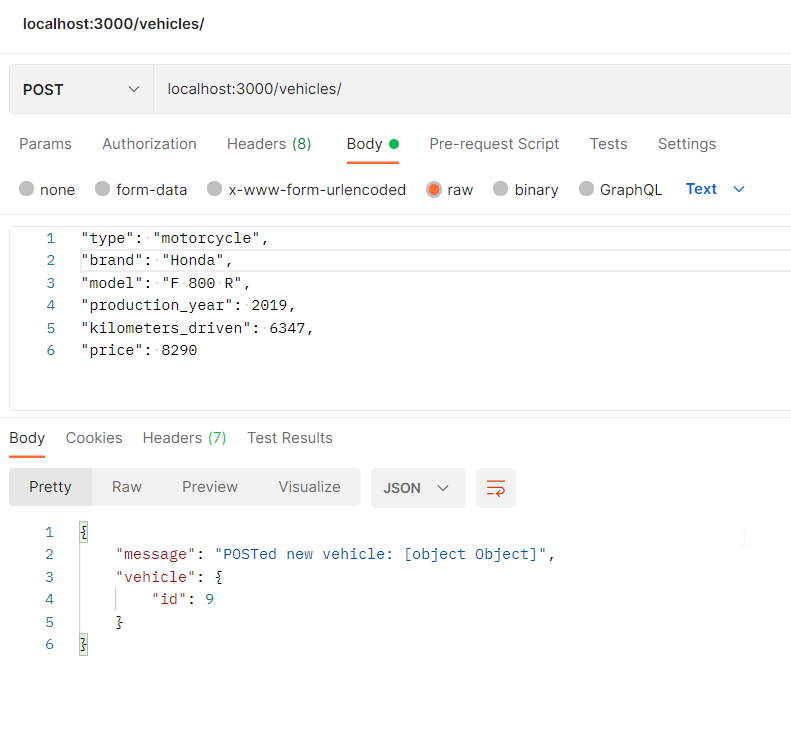Open the Text format dropdown
Viewport: 791px width, 742px height.
(715, 189)
